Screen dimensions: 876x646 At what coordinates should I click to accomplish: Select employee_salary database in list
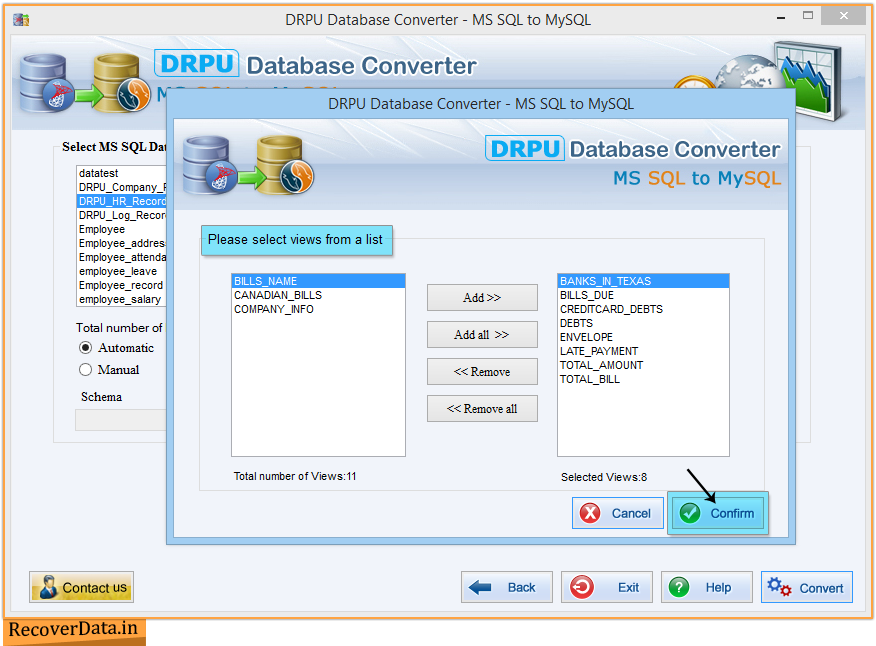pos(121,299)
